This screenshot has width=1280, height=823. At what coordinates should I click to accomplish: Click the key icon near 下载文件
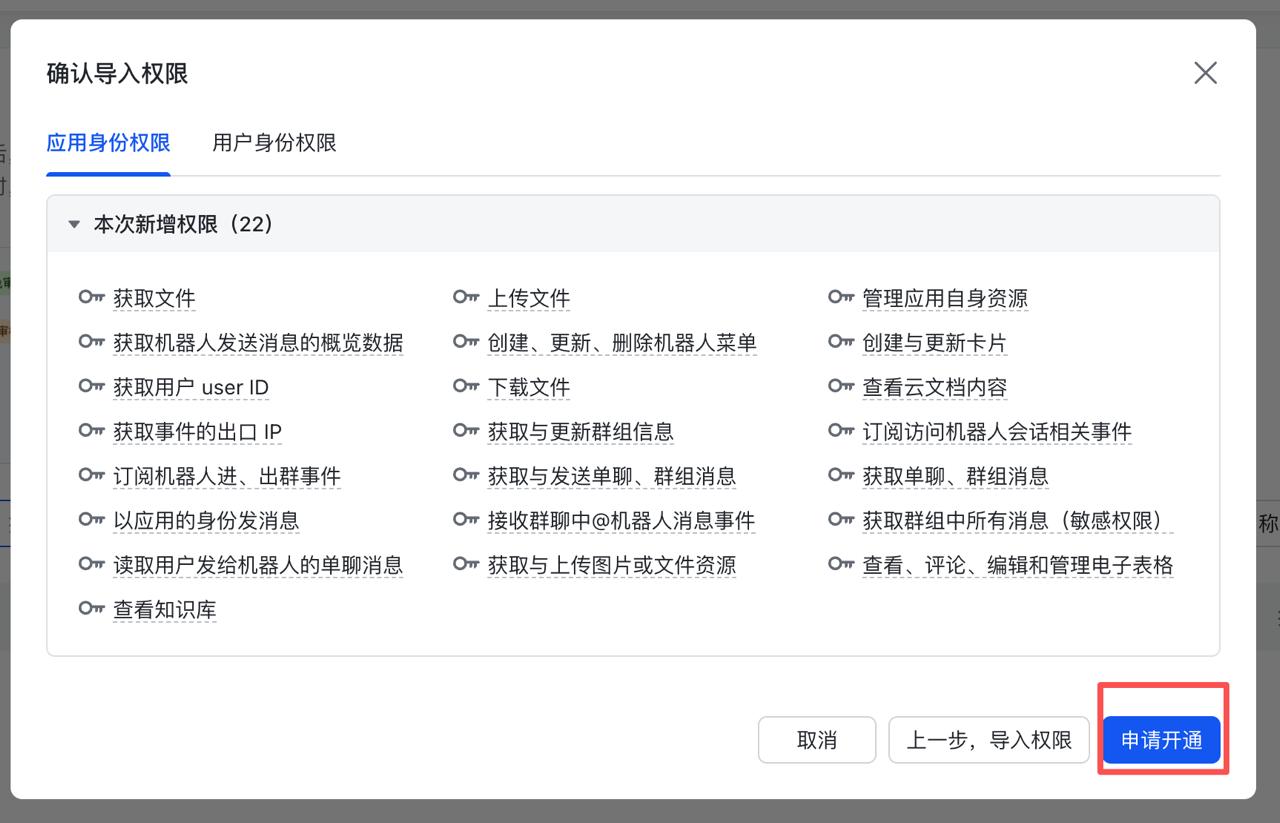pyautogui.click(x=466, y=387)
